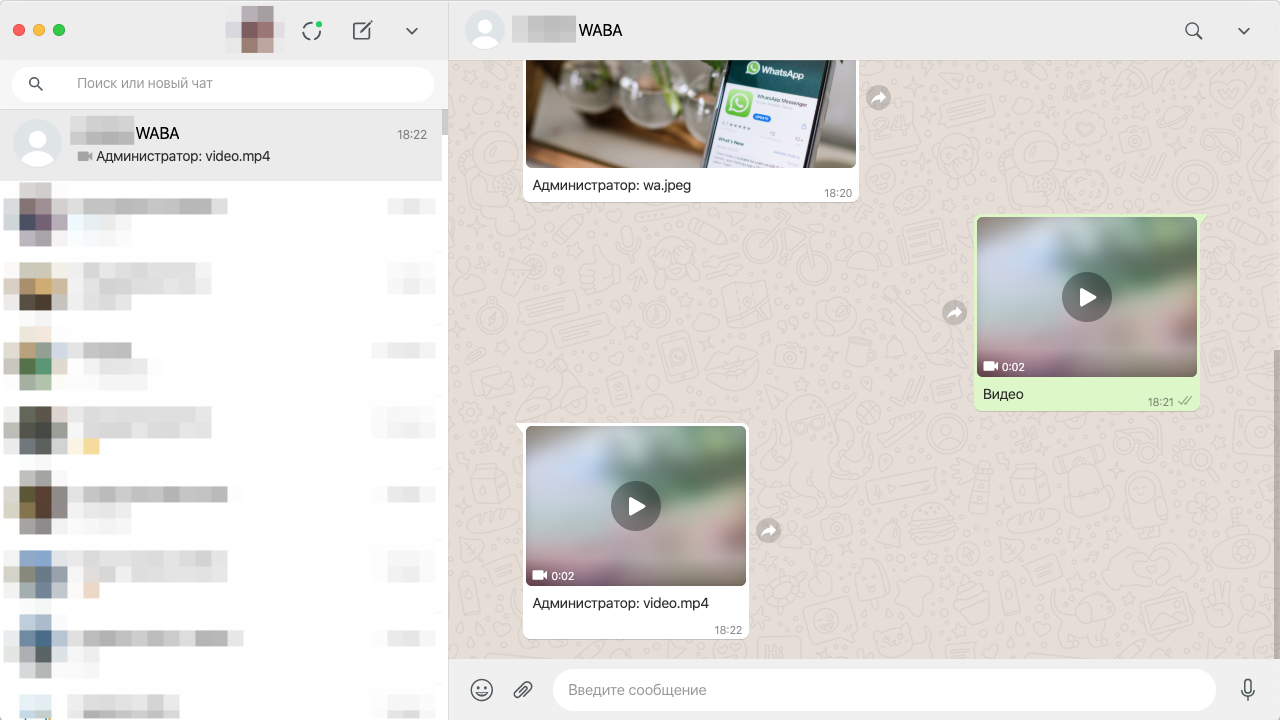Start a new chat with compose icon
The width and height of the screenshot is (1280, 720).
click(x=363, y=31)
